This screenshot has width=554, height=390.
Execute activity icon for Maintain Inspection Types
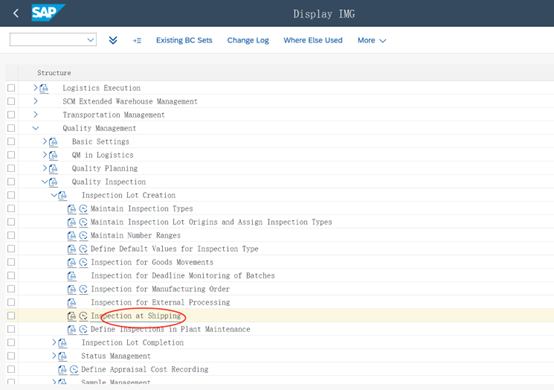[x=83, y=209]
